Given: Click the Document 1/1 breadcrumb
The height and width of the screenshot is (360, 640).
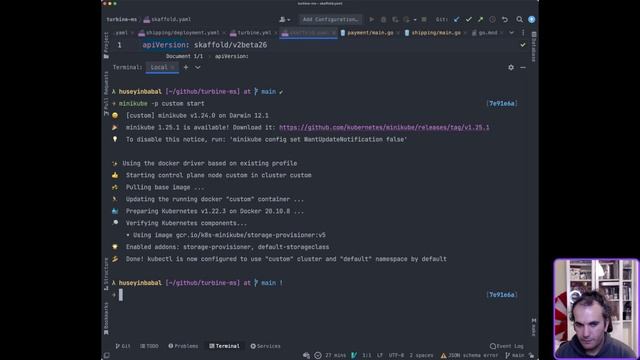Looking at the screenshot, I should 184,56.
